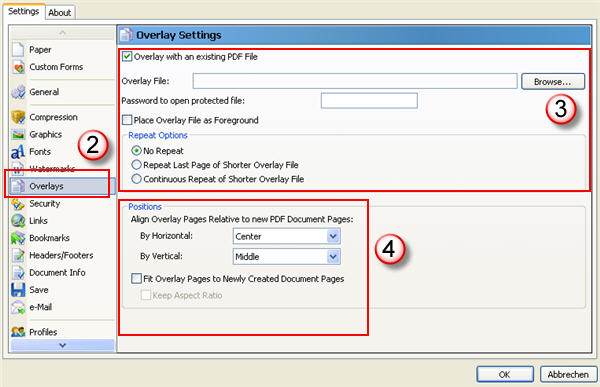
Task: Click the Document Info icon
Action: tap(18, 273)
